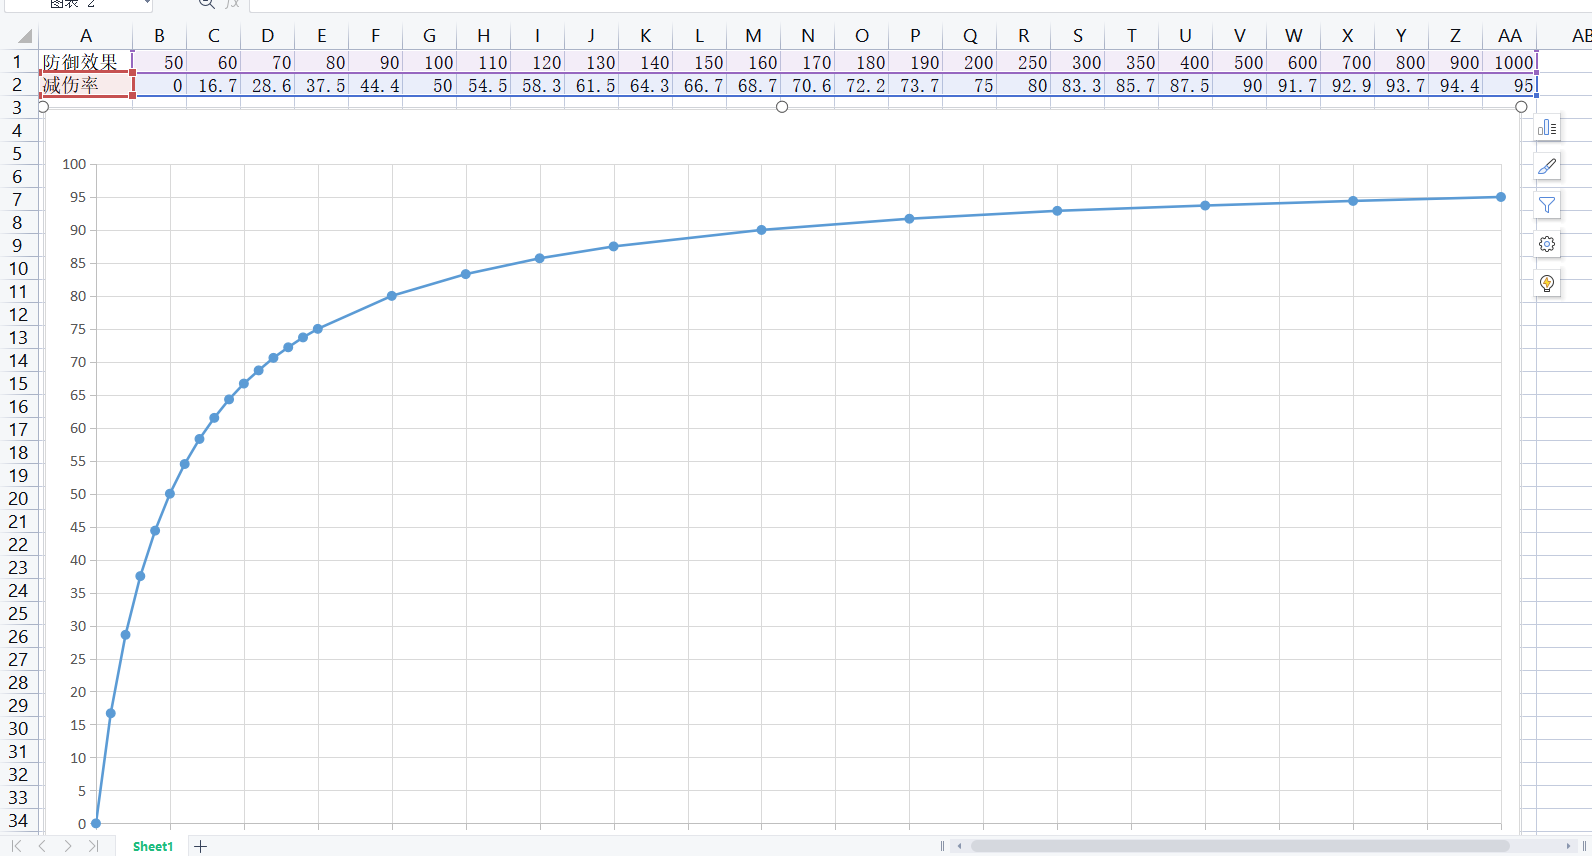Go to next sheet using arrow
Viewport: 1592px width, 856px height.
(x=68, y=846)
